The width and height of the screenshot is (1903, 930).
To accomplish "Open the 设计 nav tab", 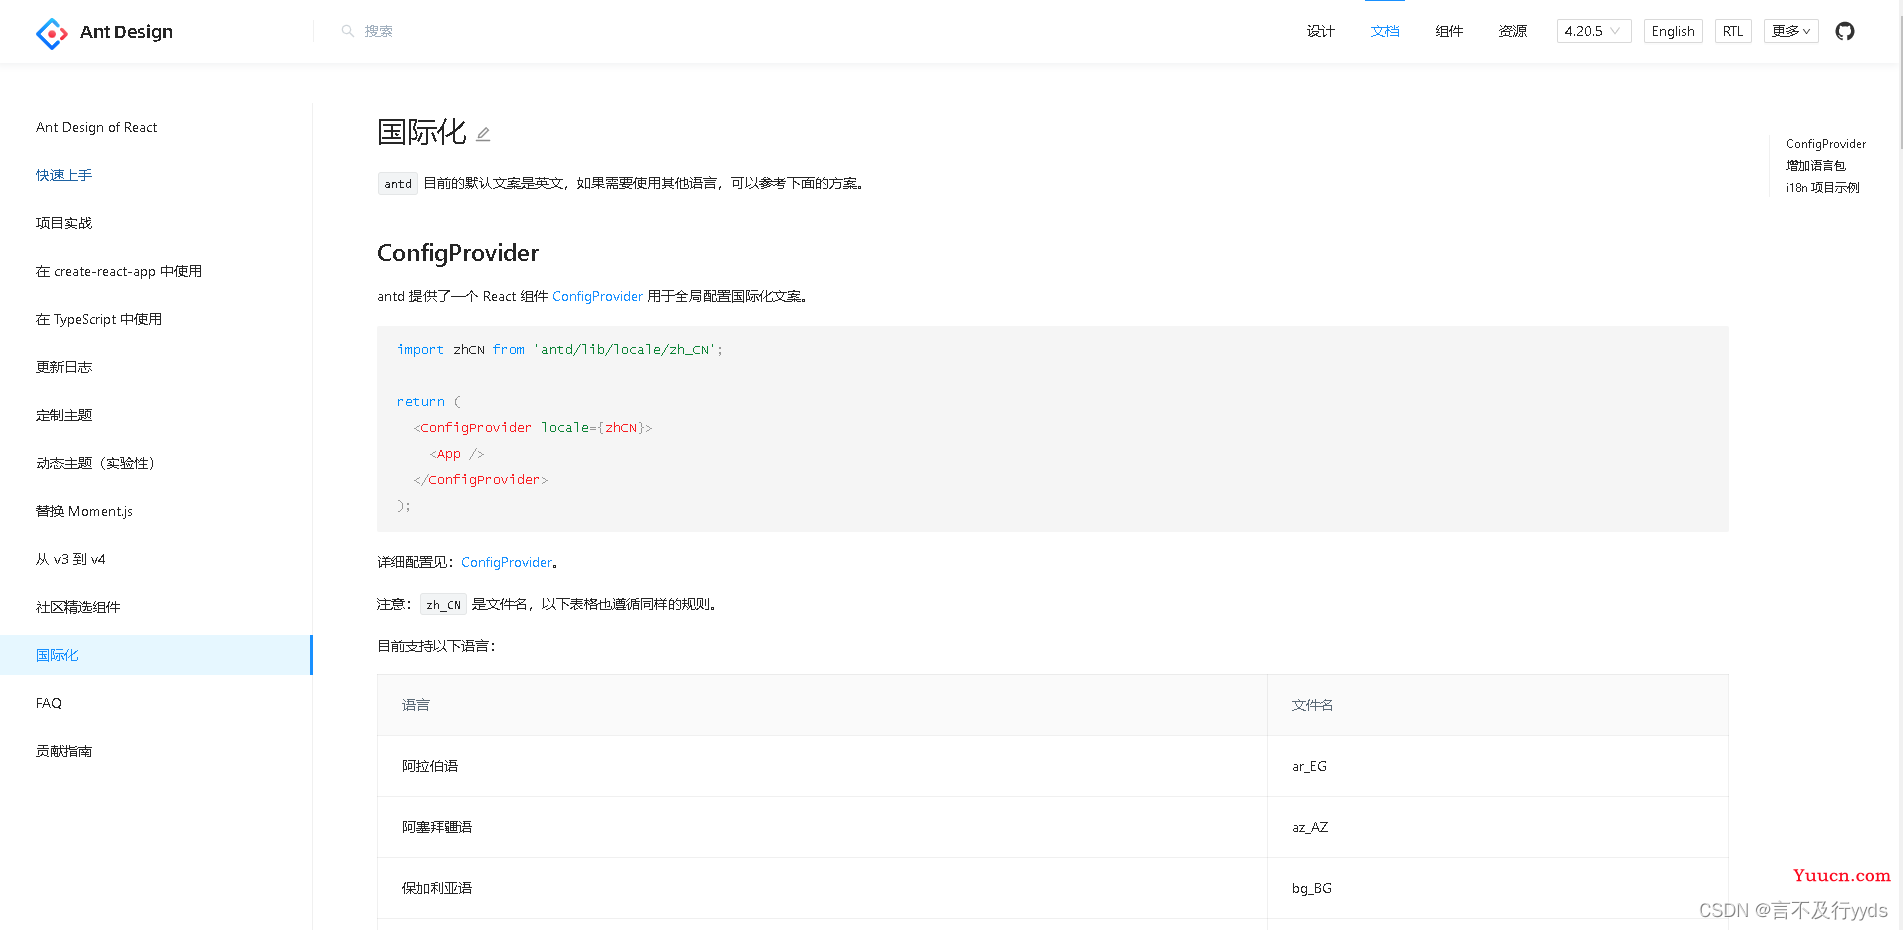I will (x=1321, y=31).
